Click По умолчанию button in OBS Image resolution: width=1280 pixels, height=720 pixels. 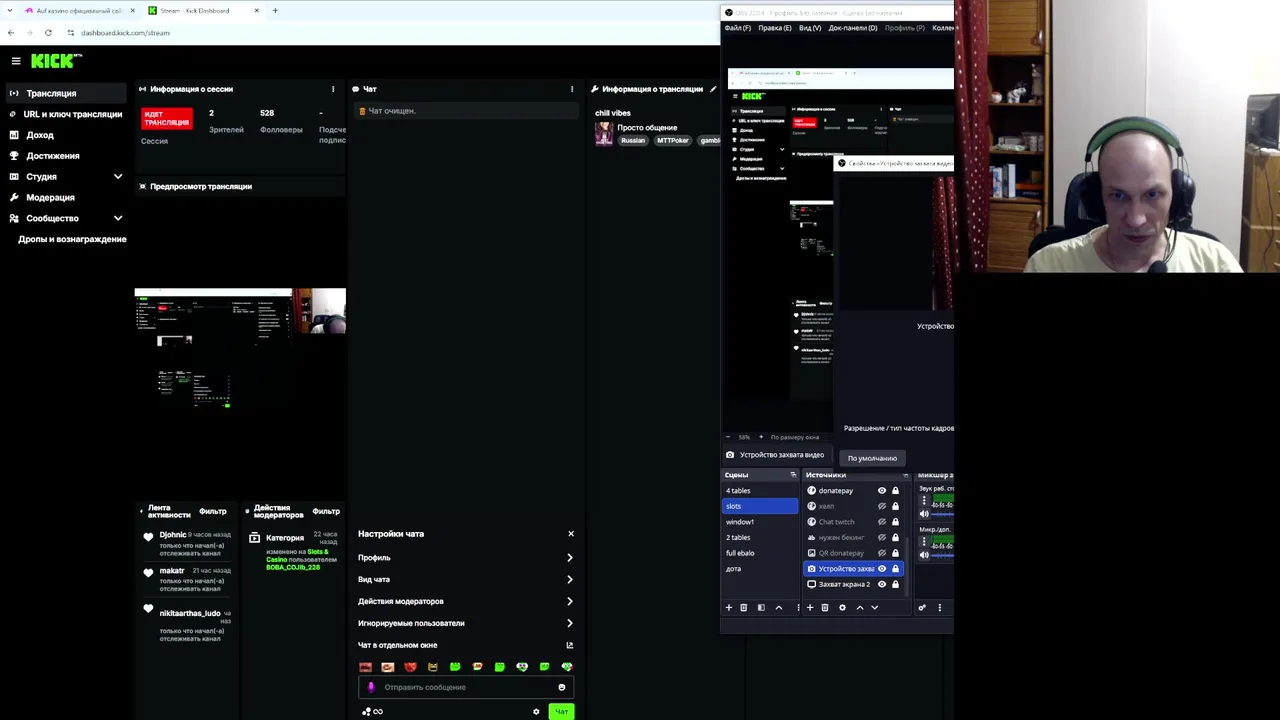pos(872,458)
